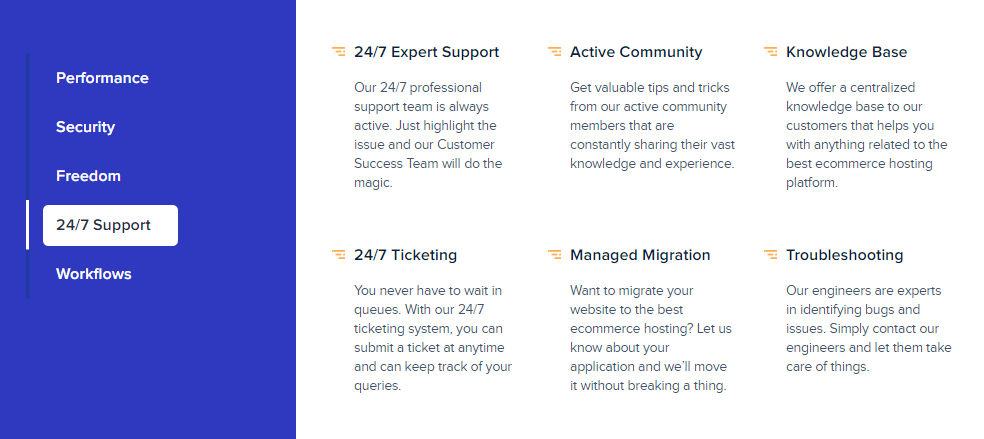Viewport: 984px width, 439px height.
Task: Click the Customer Success Team description paragraph
Action: pyautogui.click(x=428, y=135)
